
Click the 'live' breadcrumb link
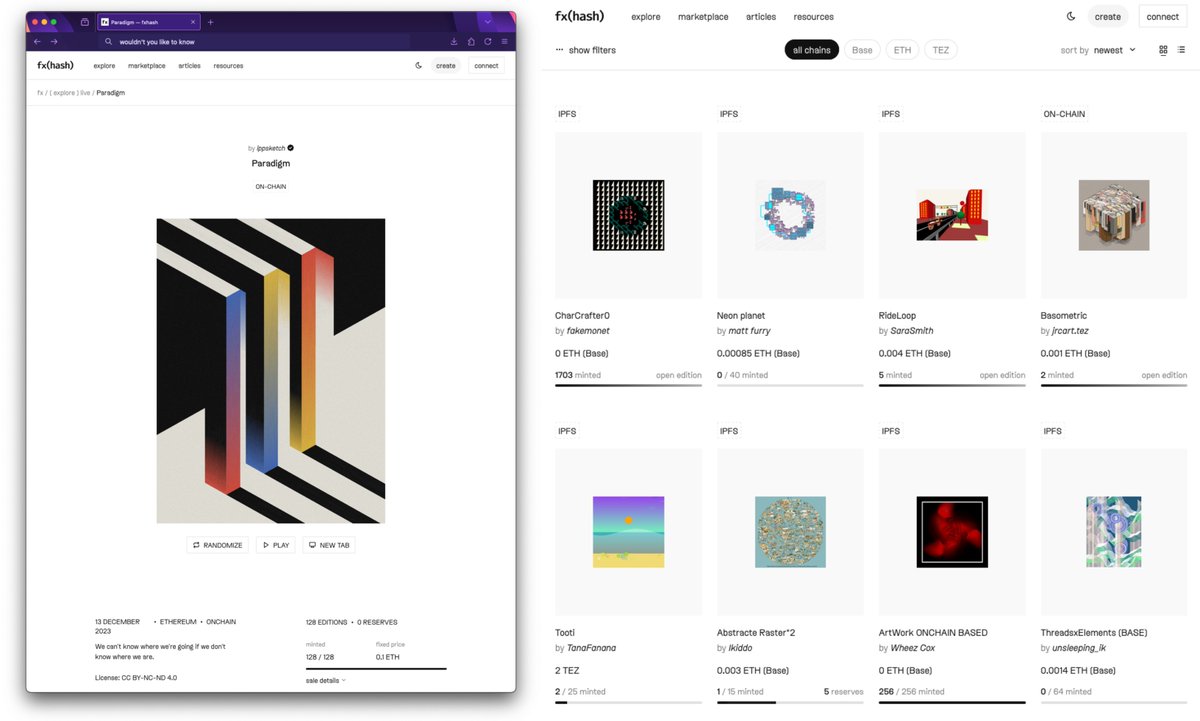click(x=85, y=93)
